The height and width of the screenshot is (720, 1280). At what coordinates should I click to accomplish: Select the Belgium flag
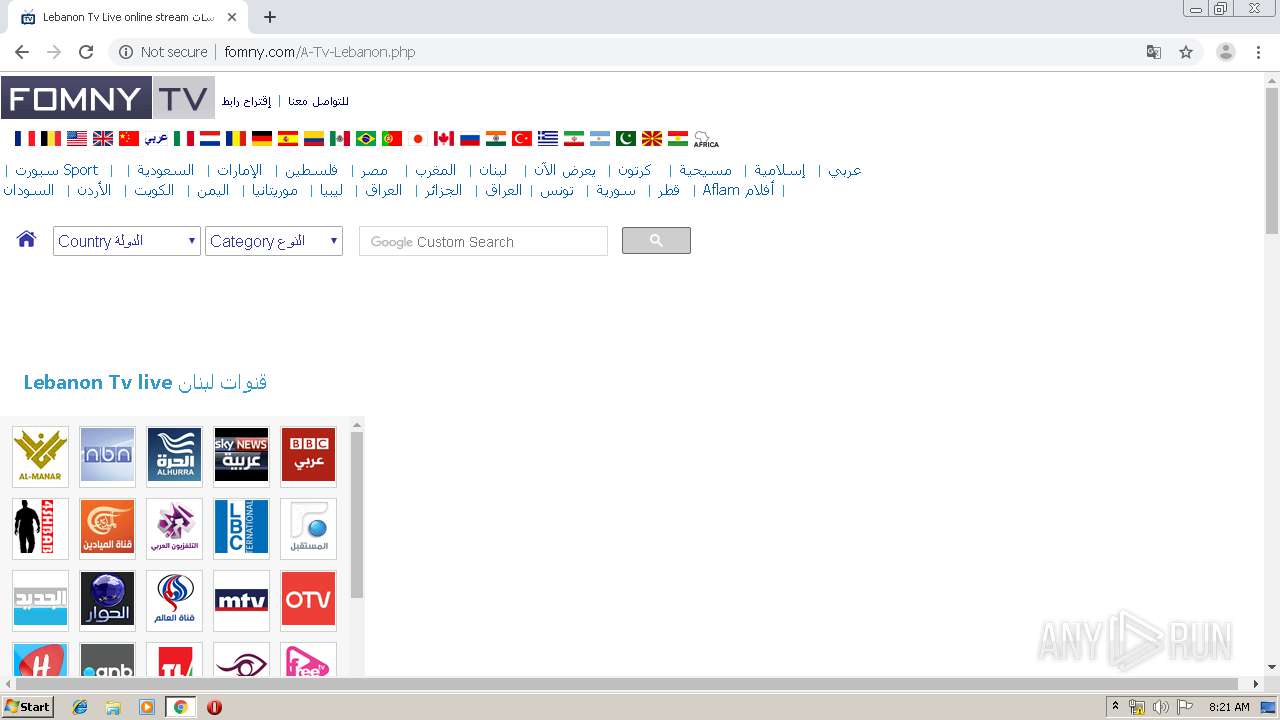click(x=51, y=139)
